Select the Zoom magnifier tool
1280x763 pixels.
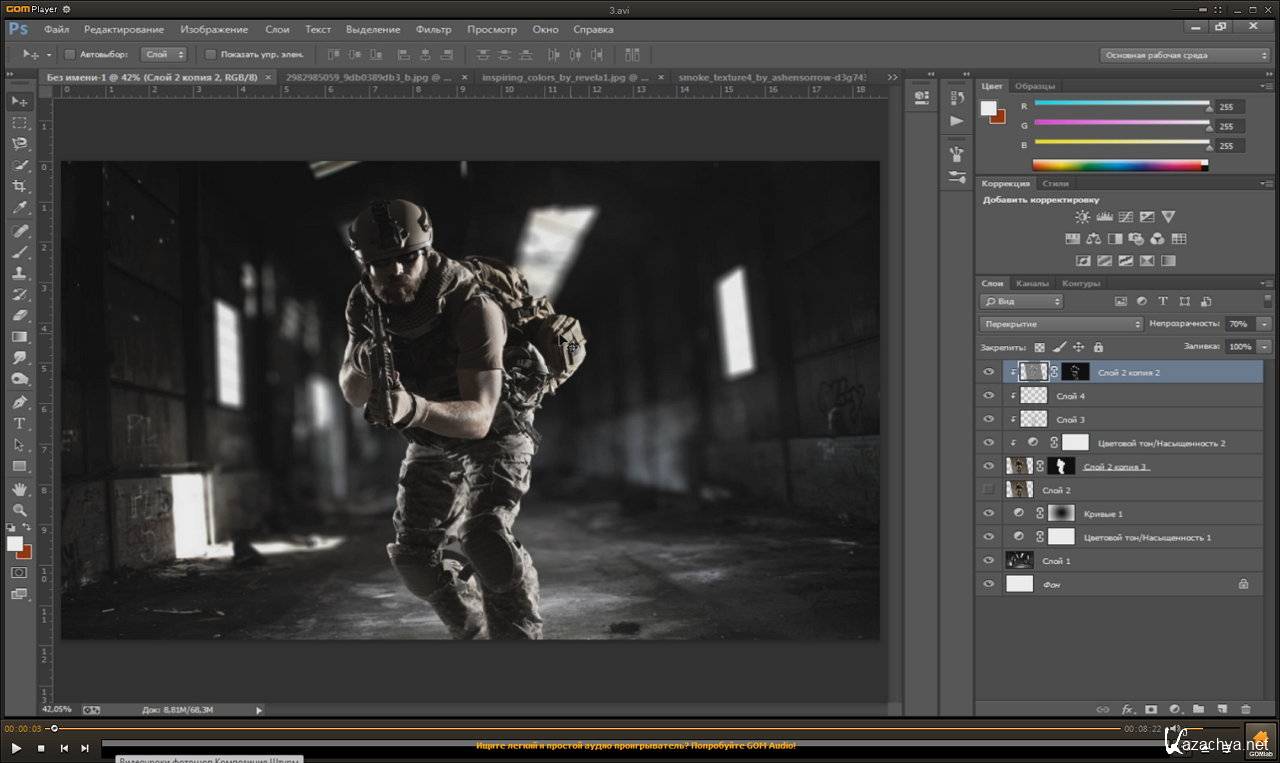19,510
